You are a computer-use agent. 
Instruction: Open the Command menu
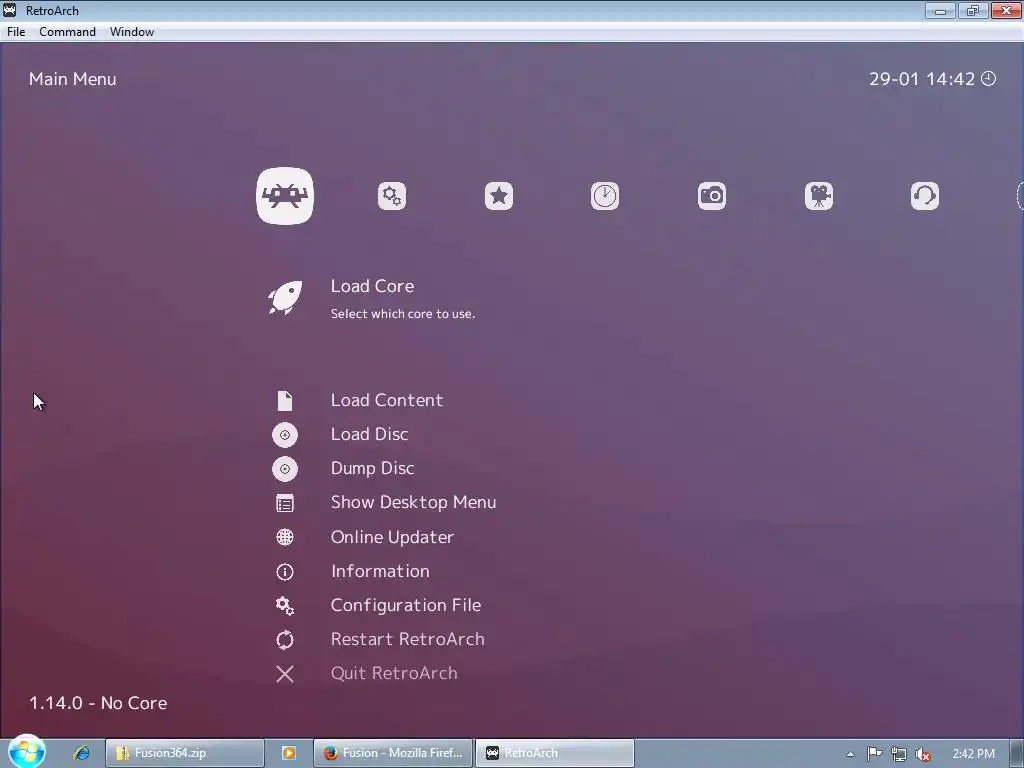pos(67,32)
